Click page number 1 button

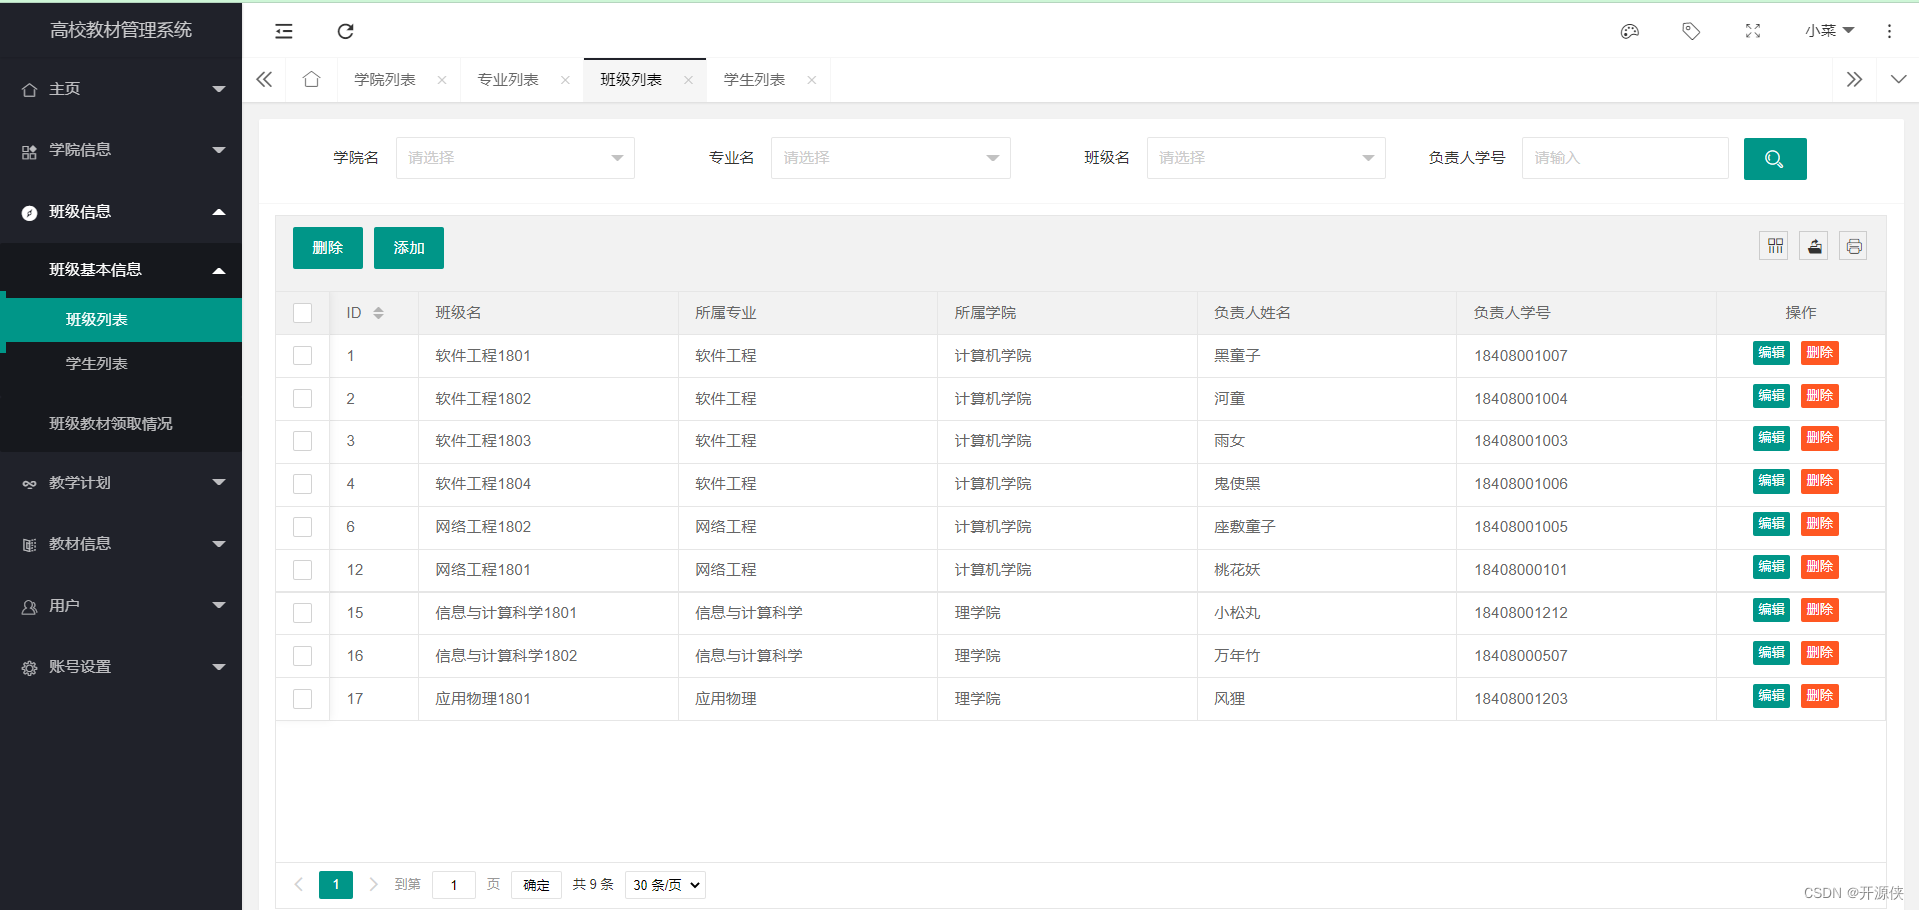pyautogui.click(x=336, y=885)
